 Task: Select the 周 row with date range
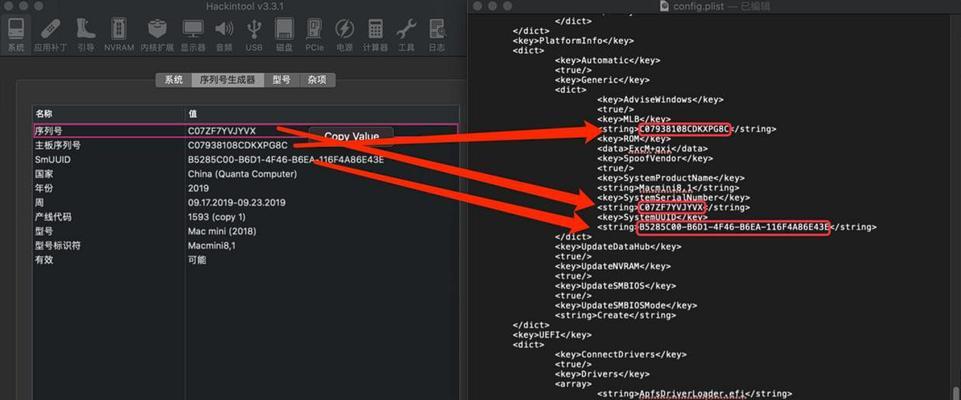coord(245,202)
